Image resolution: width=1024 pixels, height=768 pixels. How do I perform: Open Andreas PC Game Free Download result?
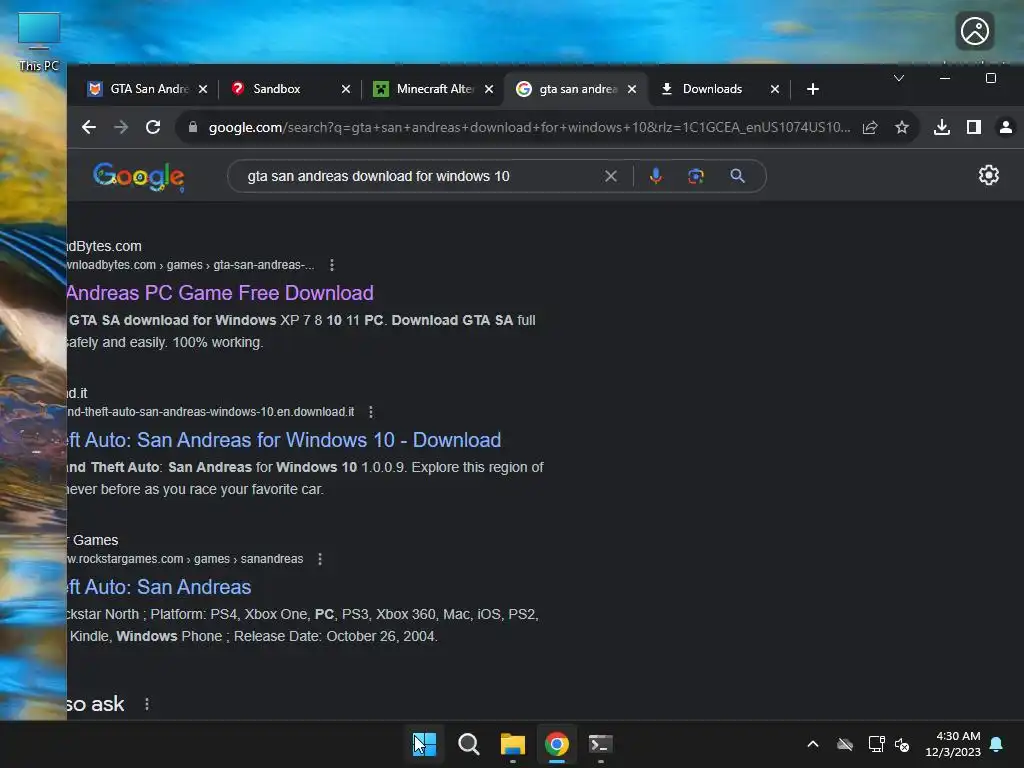(220, 293)
